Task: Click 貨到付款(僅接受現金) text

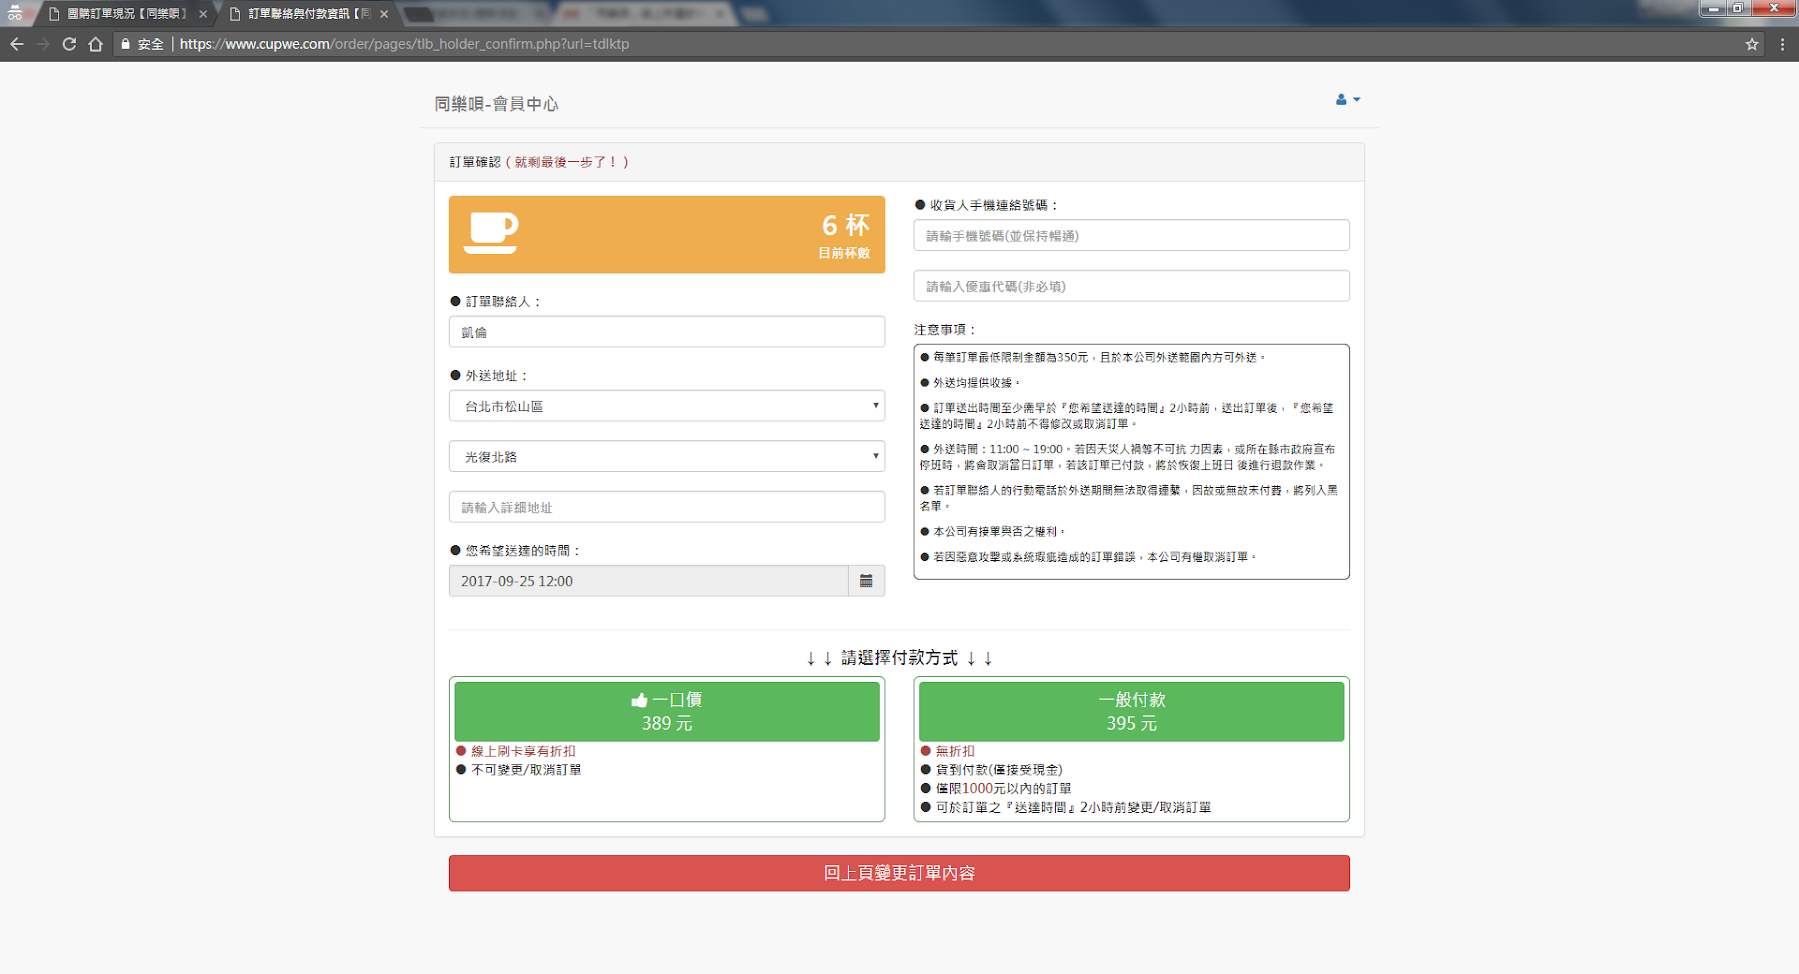Action: (x=999, y=770)
